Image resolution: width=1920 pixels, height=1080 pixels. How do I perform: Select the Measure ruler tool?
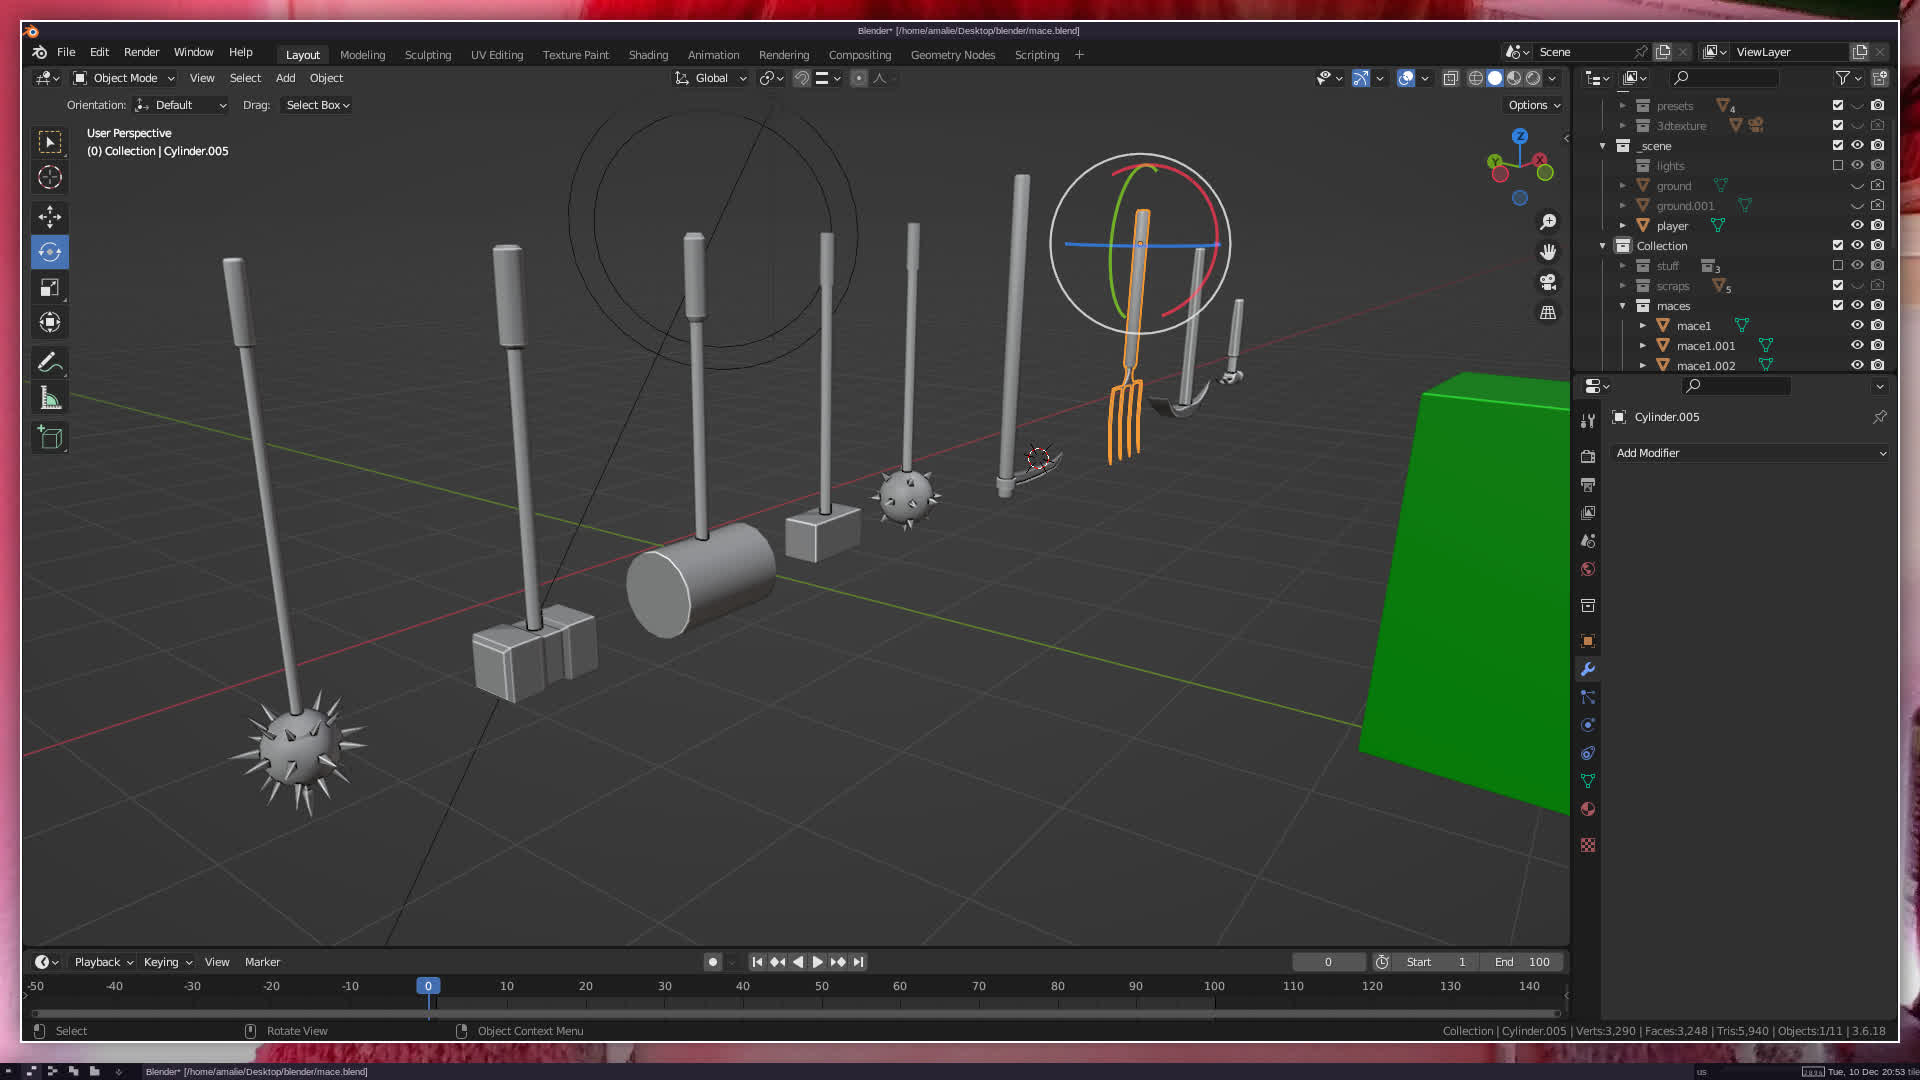tap(50, 399)
